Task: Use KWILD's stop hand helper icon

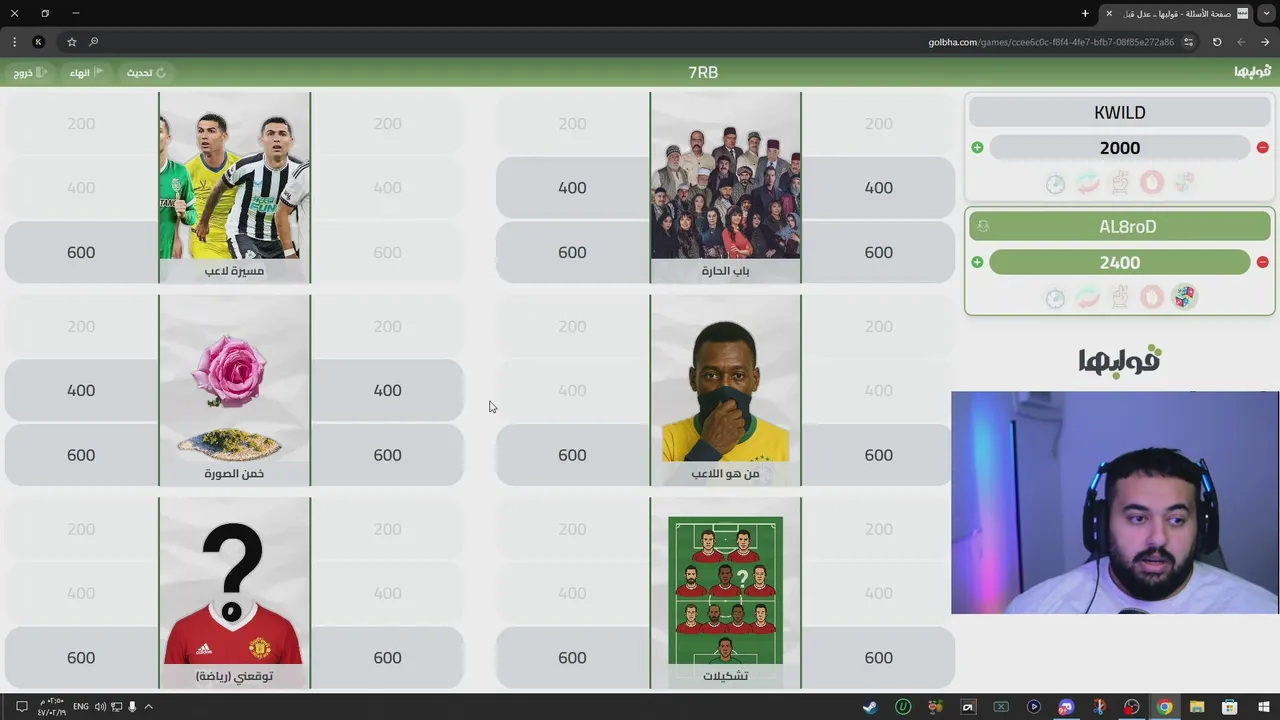Action: [1152, 182]
